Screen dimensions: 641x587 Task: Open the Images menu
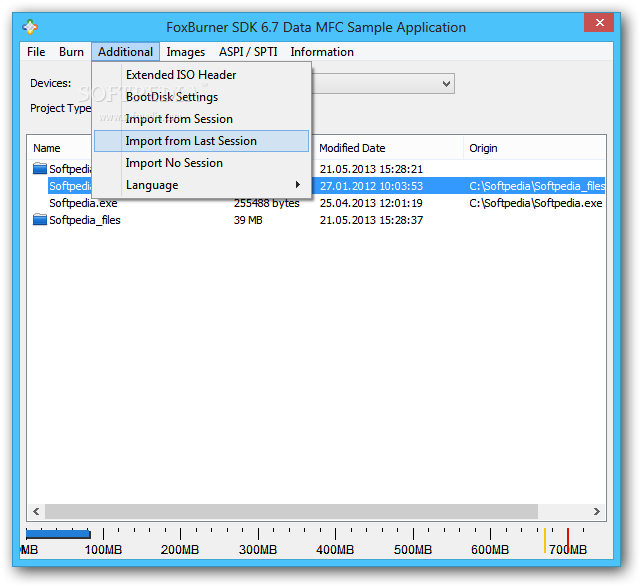click(186, 52)
